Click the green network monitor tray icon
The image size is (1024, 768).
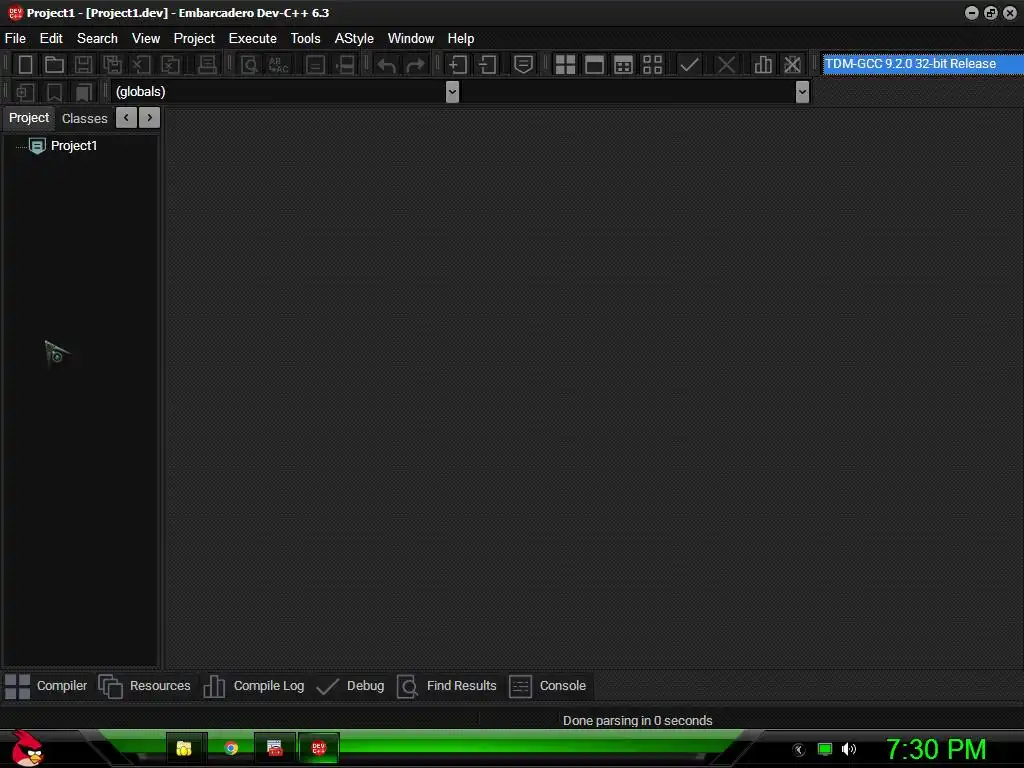pos(825,749)
